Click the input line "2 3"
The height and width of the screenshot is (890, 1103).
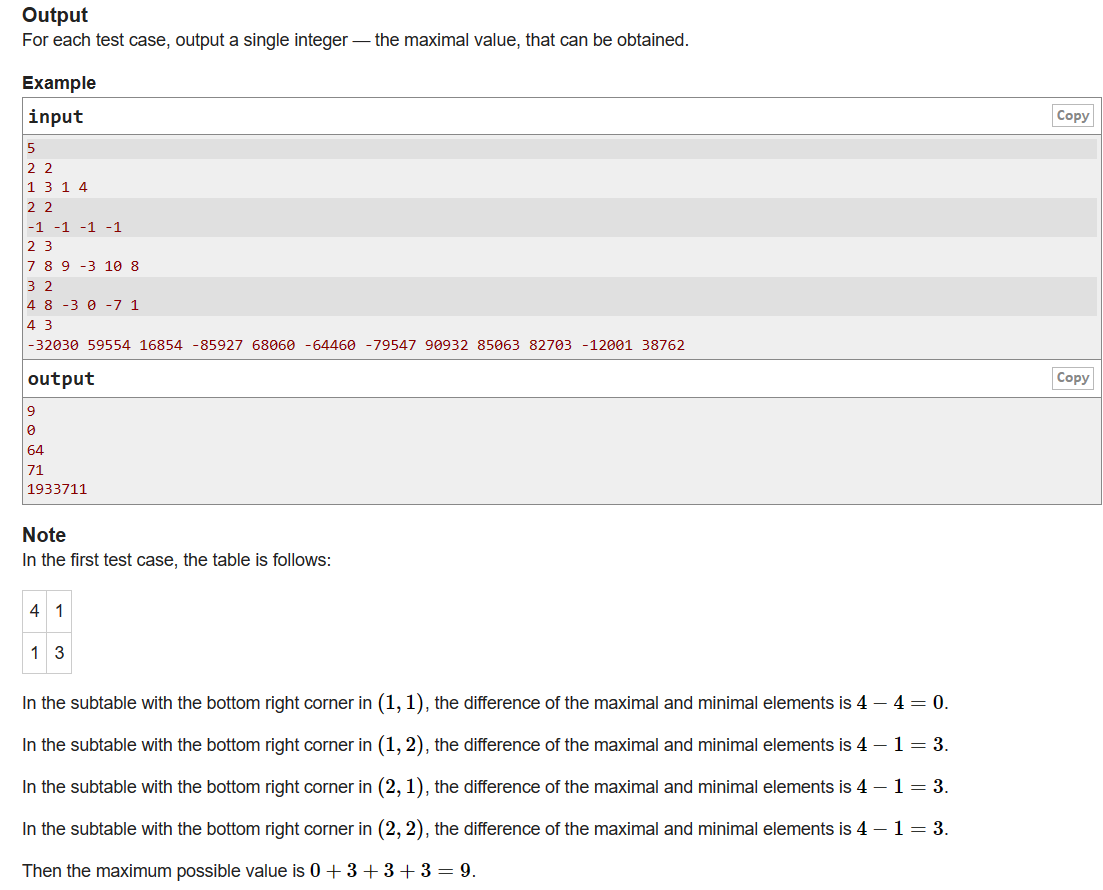pyautogui.click(x=40, y=246)
